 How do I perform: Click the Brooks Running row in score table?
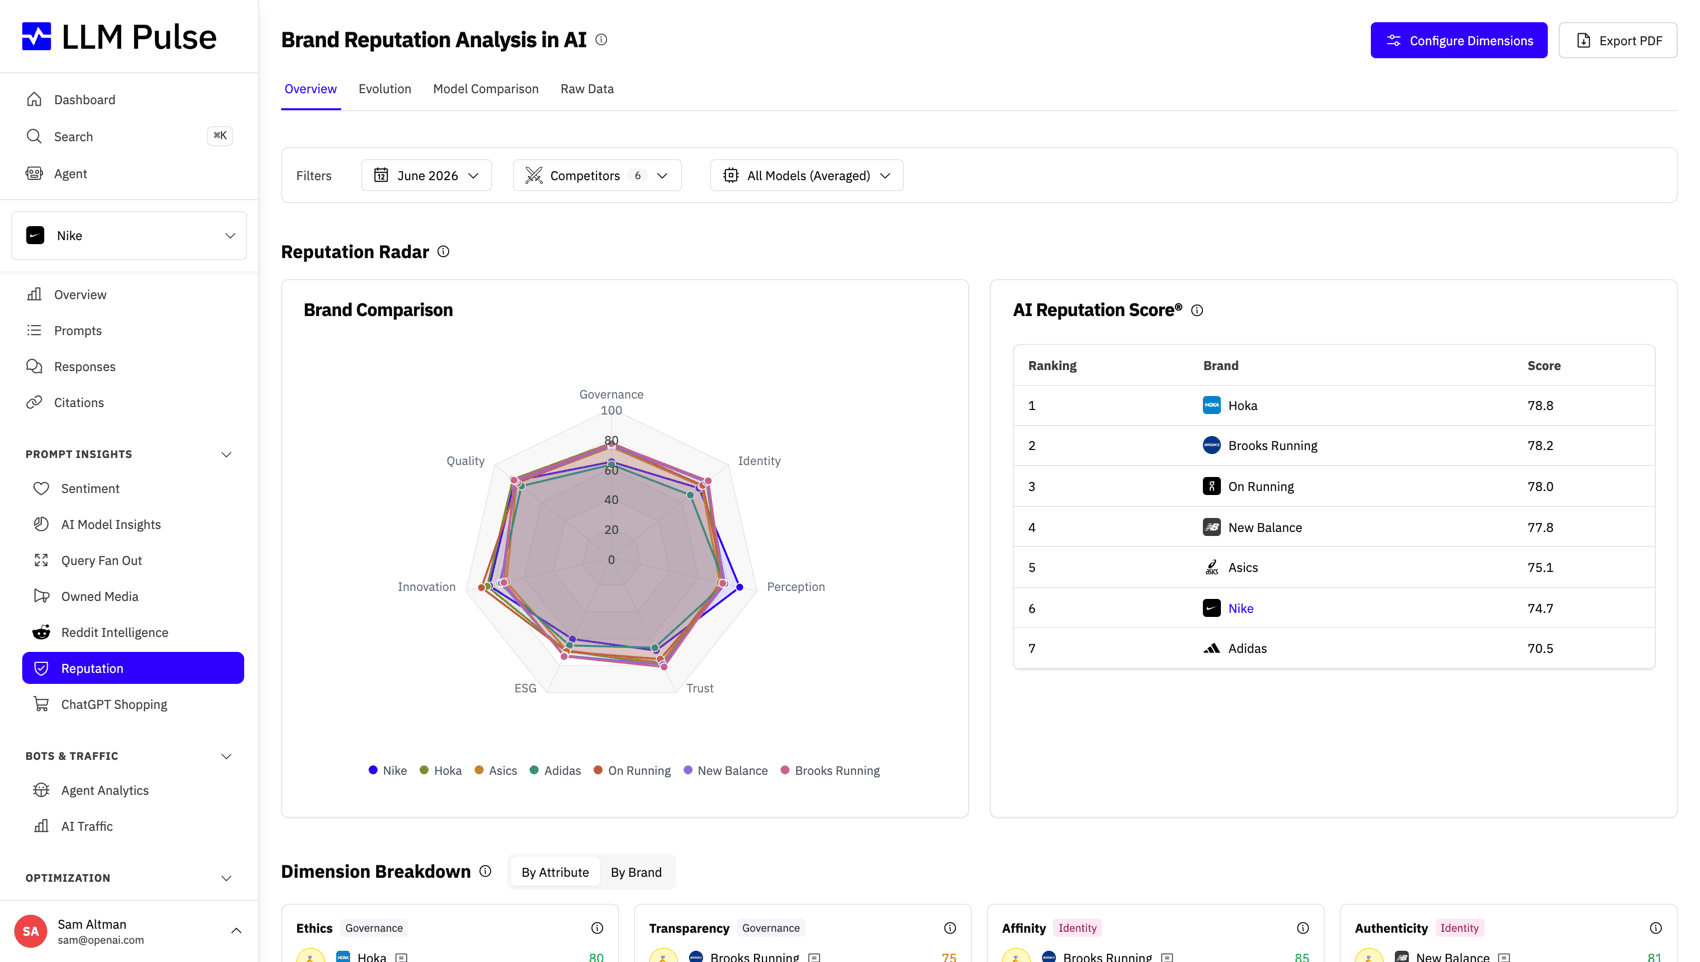pos(1334,446)
